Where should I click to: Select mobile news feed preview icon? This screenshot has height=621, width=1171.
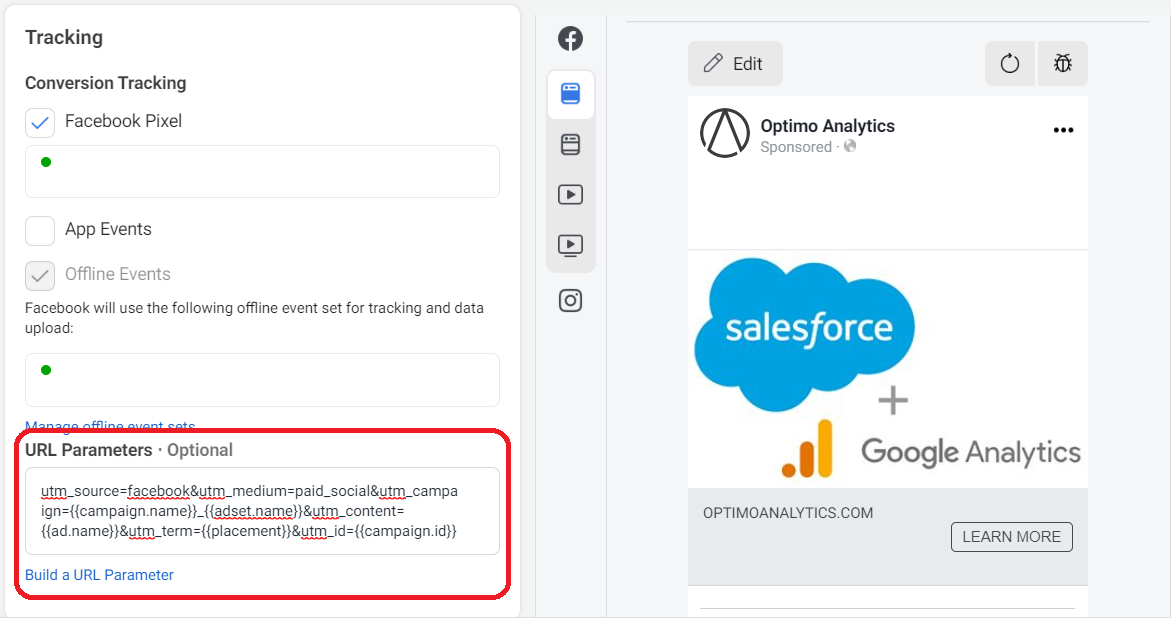571,94
